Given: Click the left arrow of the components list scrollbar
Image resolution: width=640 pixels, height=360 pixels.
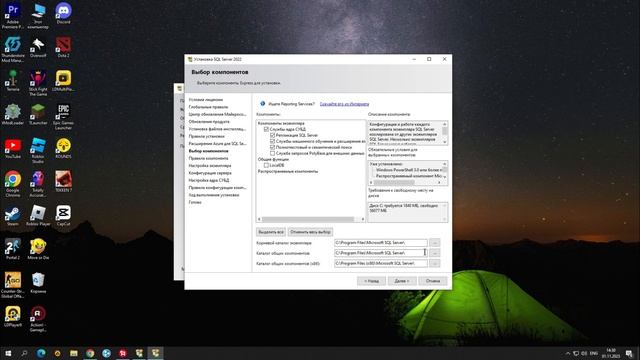Looking at the screenshot, I should (259, 219).
